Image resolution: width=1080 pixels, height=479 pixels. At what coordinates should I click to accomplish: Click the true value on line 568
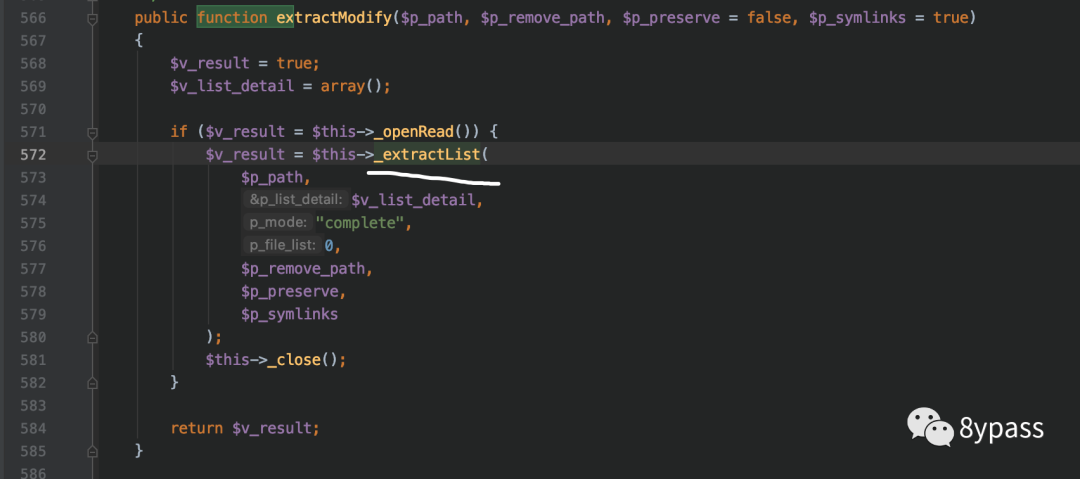[294, 63]
